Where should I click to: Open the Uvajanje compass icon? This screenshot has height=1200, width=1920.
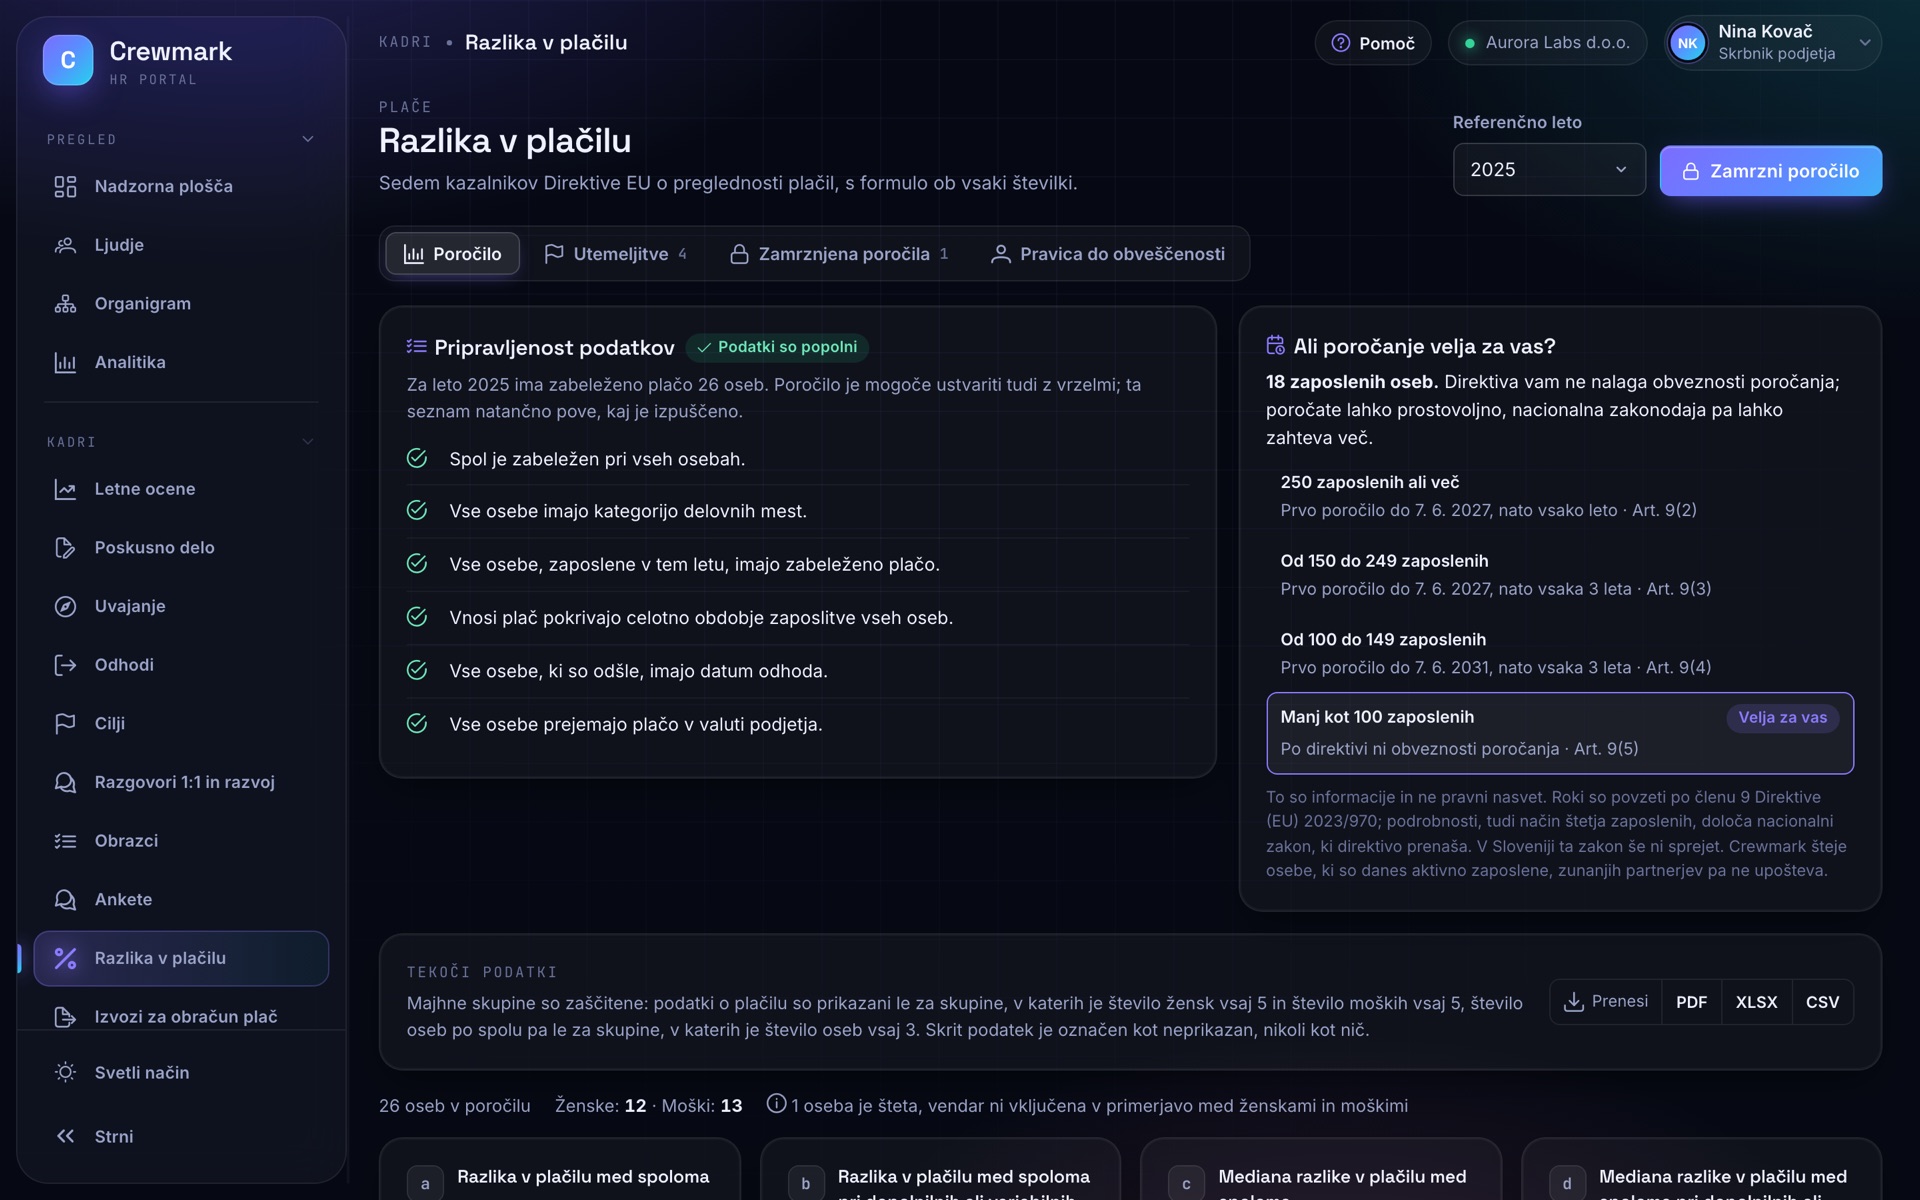(x=65, y=606)
